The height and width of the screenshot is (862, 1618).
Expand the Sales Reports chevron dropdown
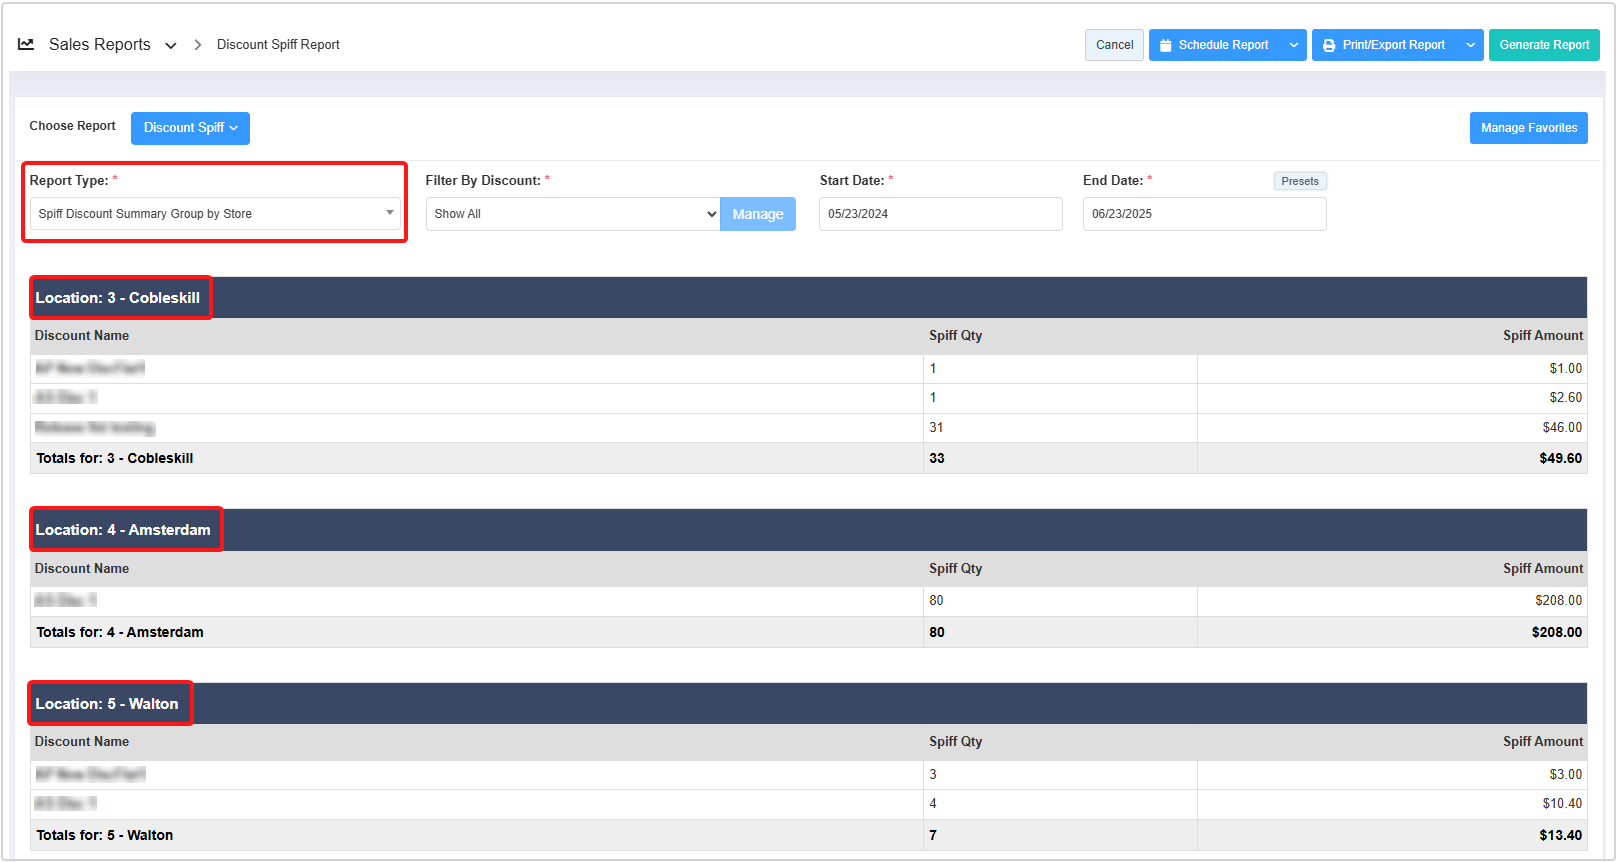pos(171,45)
